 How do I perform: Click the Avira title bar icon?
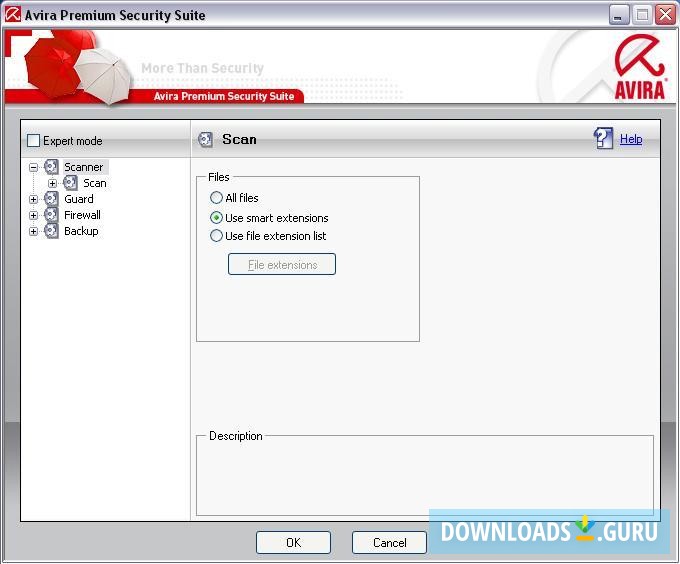tap(13, 14)
